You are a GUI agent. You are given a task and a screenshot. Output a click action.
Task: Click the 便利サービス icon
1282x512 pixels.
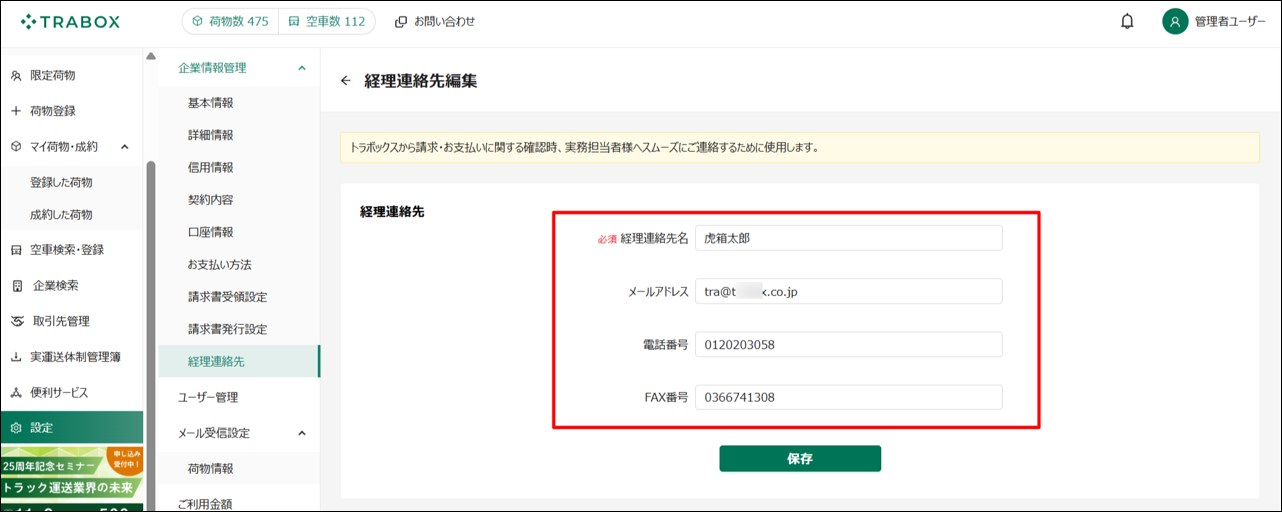(x=16, y=393)
